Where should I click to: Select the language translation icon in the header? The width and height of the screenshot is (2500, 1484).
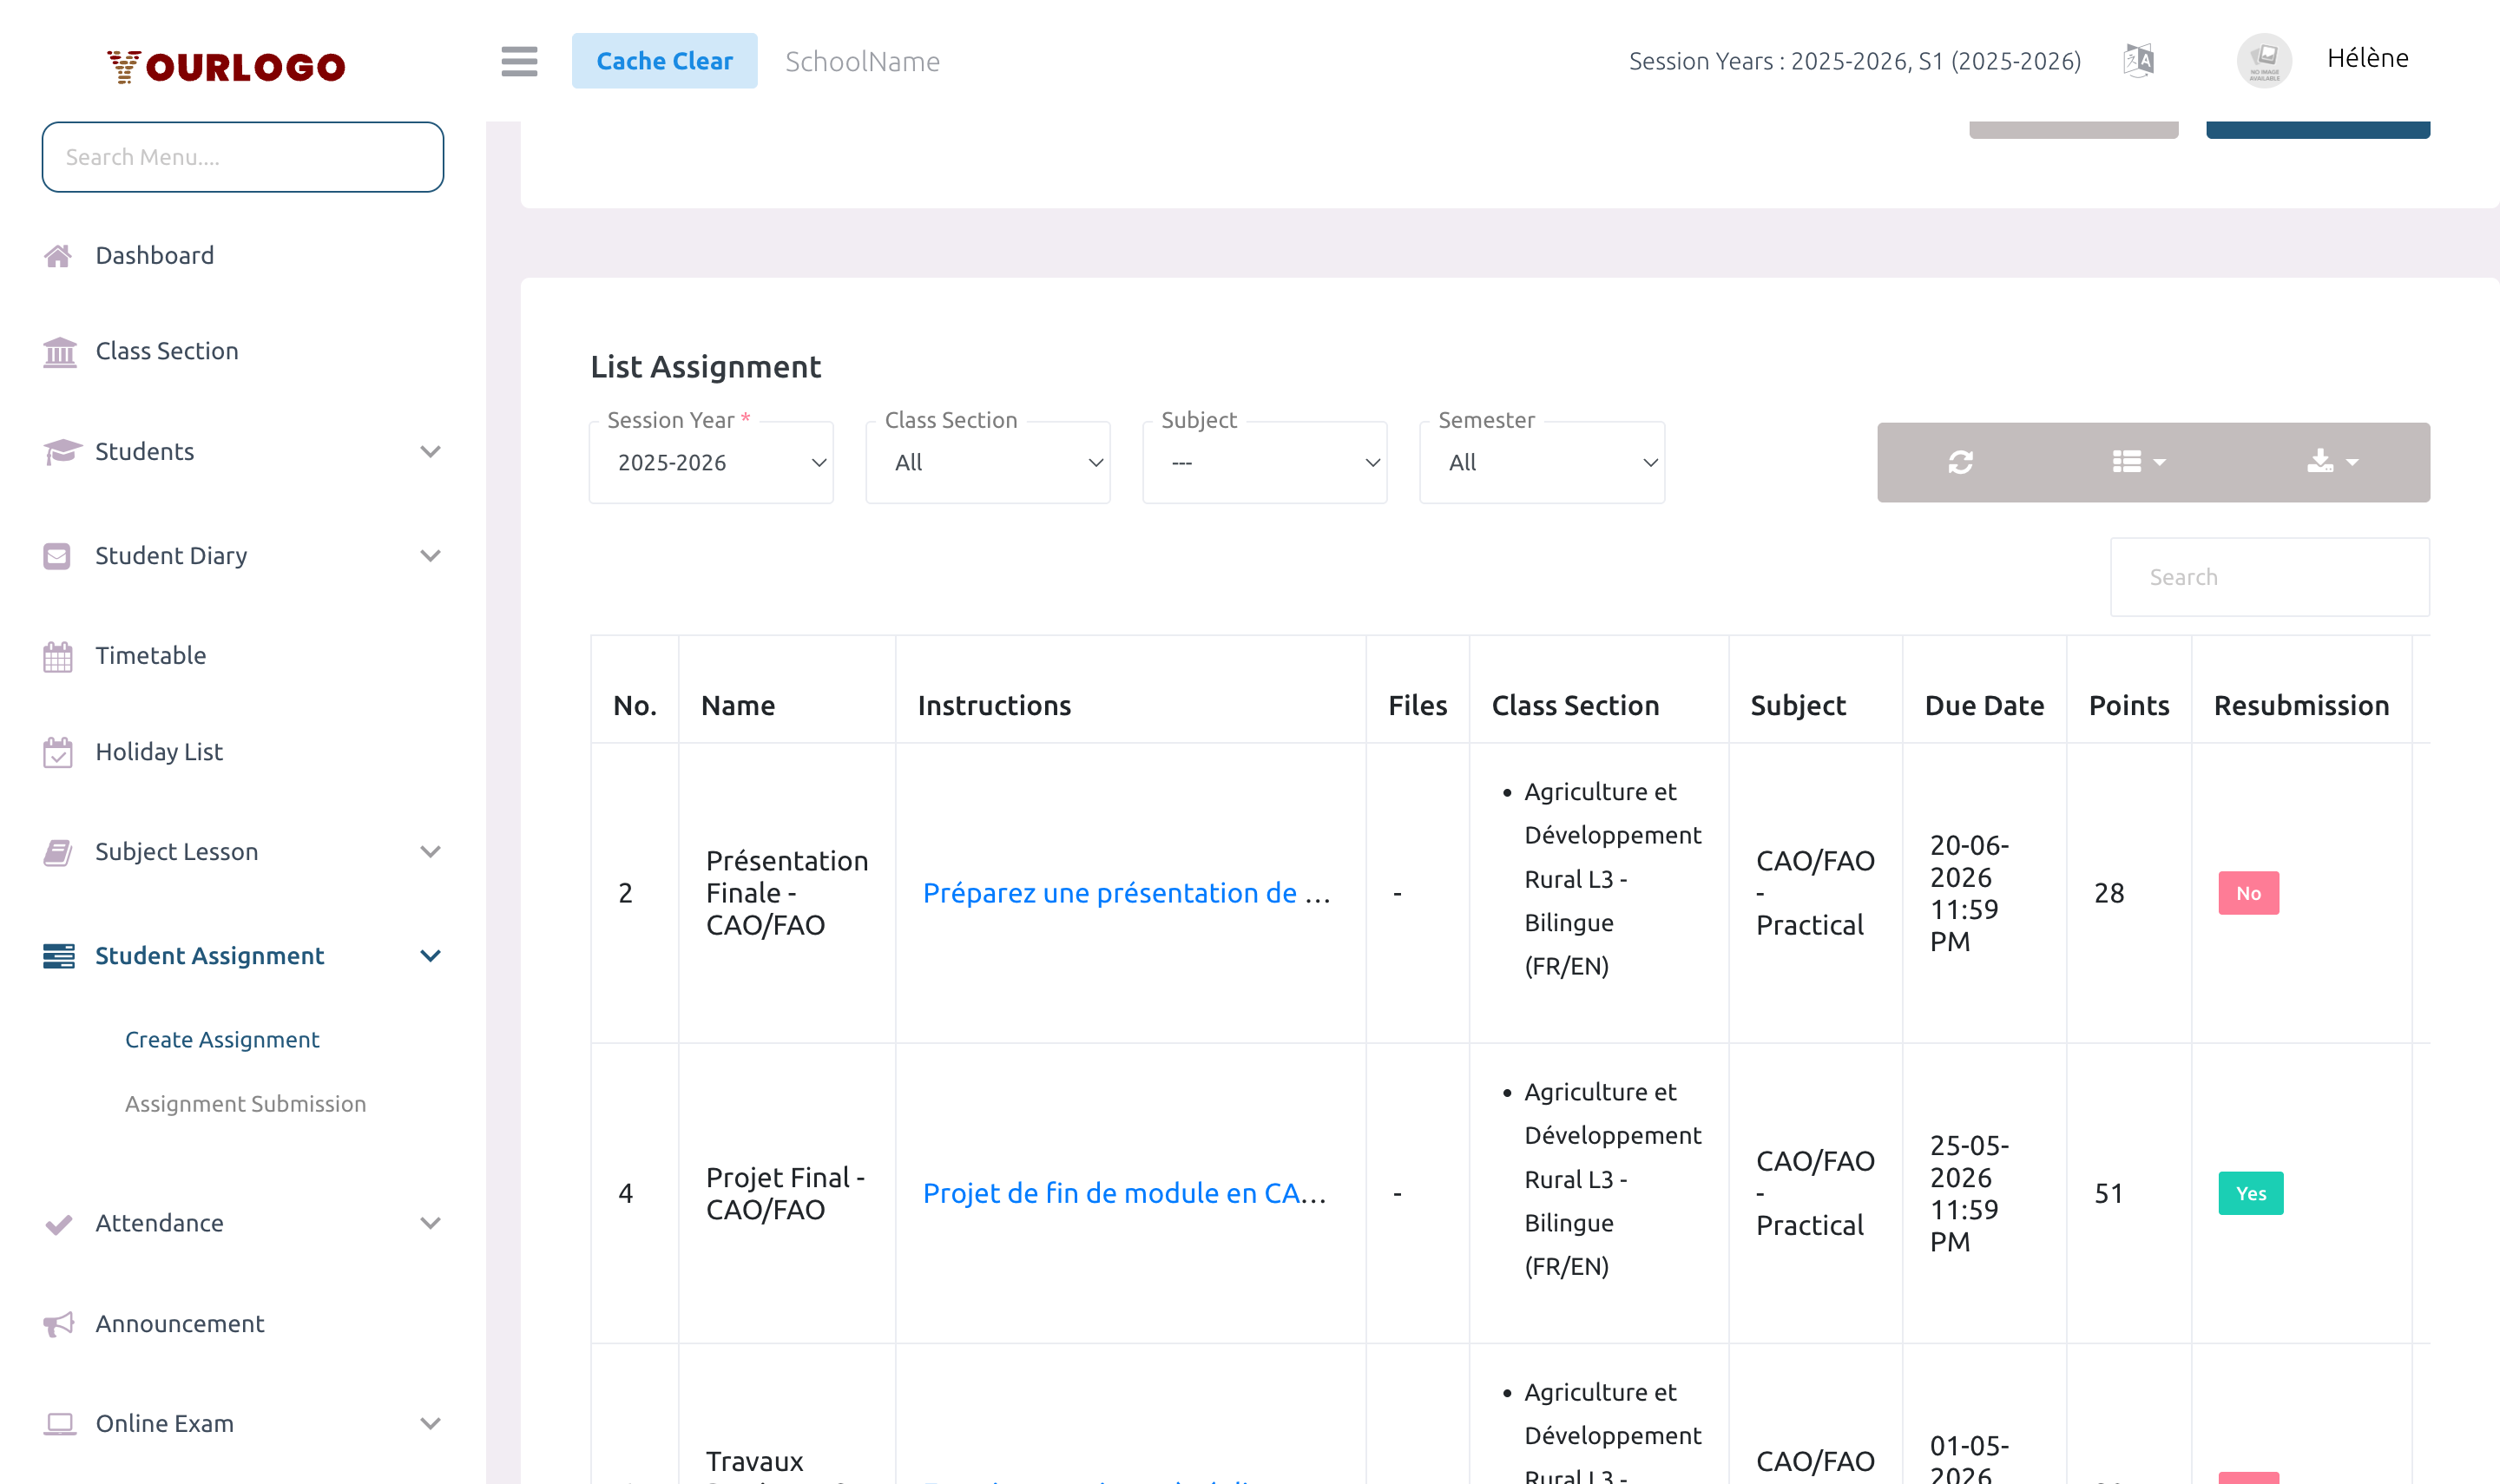pyautogui.click(x=2139, y=60)
